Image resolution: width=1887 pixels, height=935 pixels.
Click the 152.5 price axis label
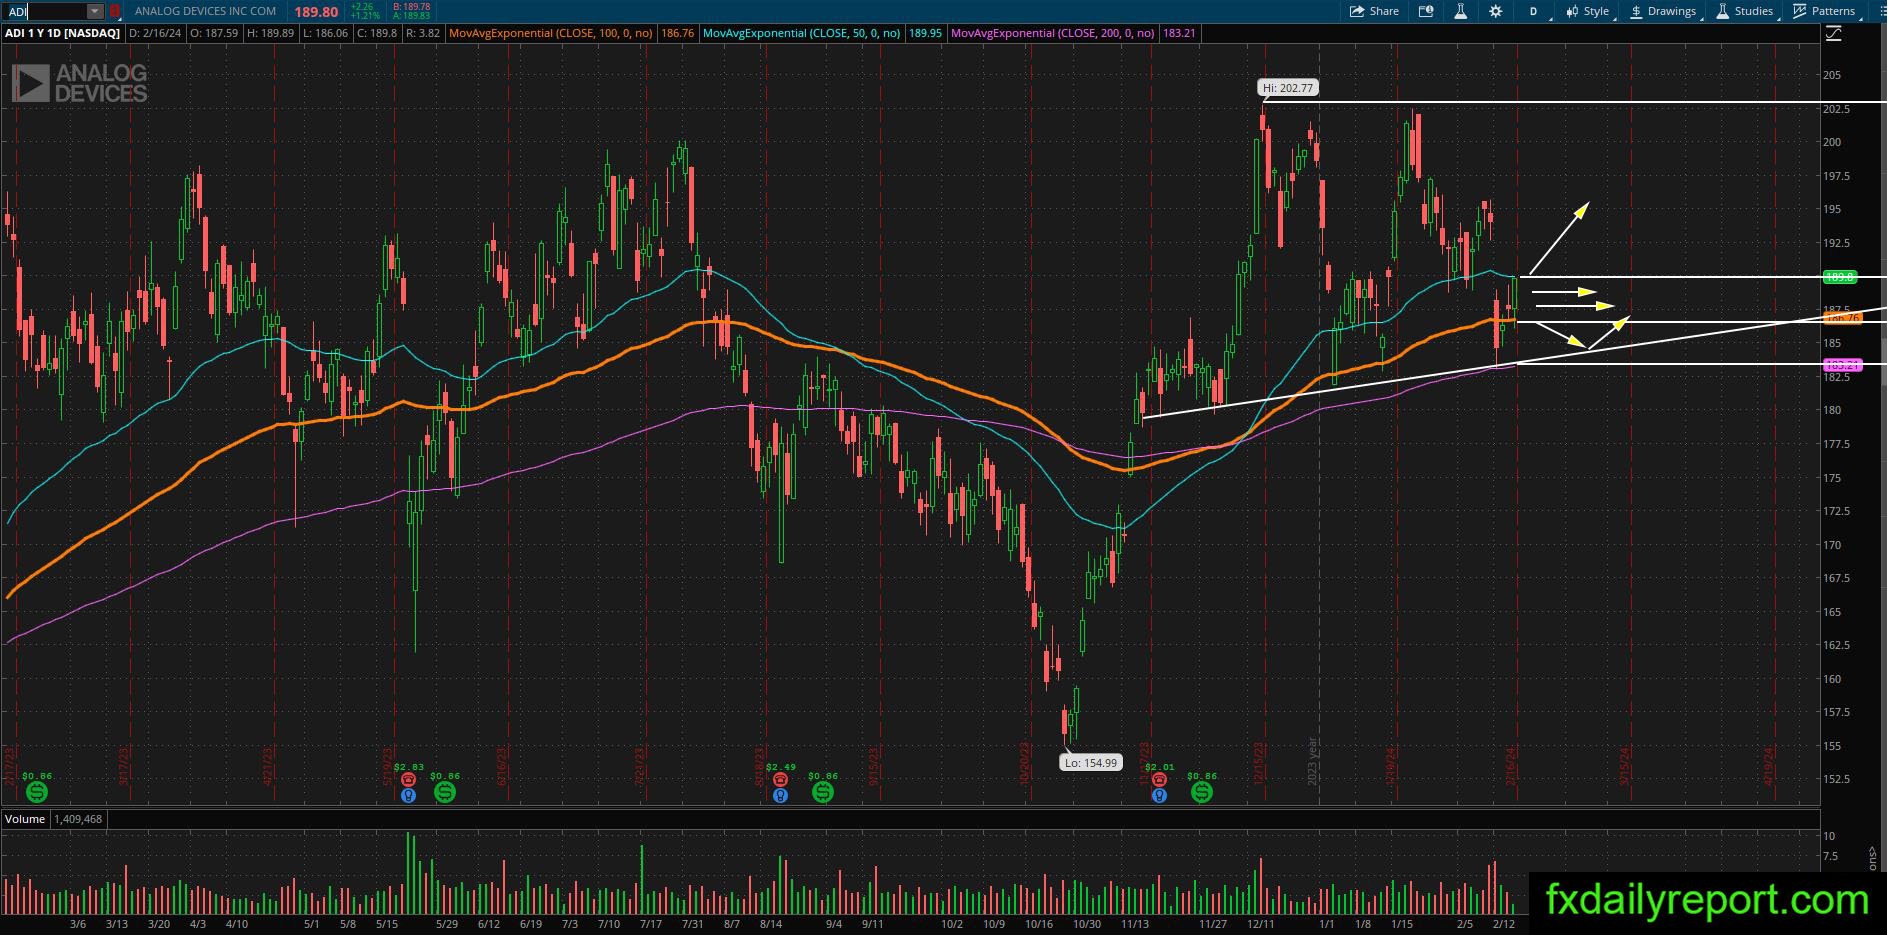coord(1836,779)
